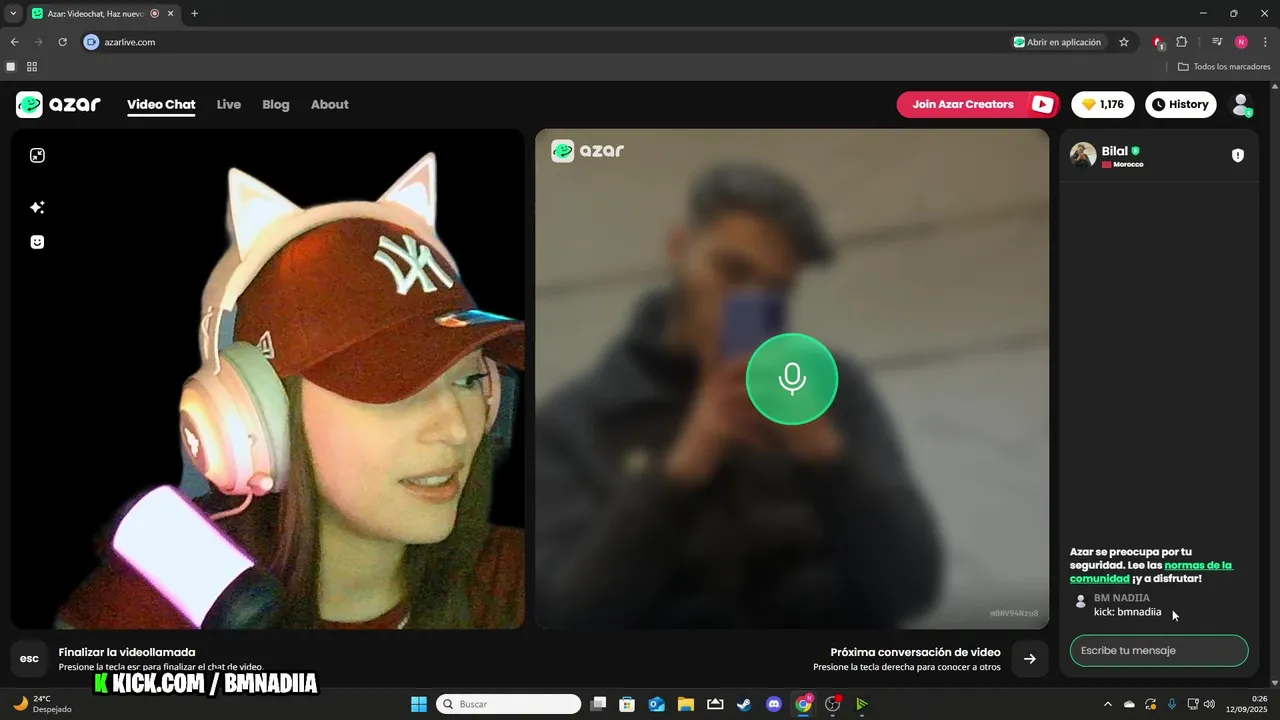1280x720 pixels.
Task: Skip to next video conversation arrow
Action: (1030, 658)
